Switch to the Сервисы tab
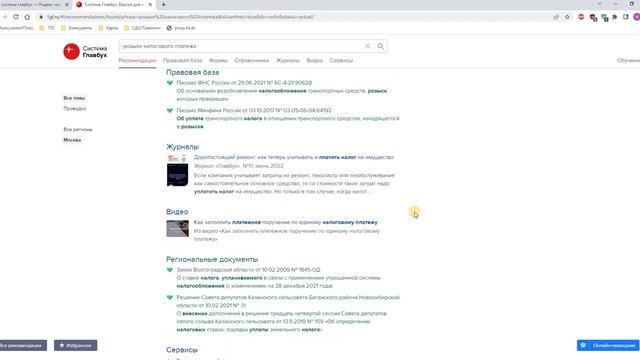Screen dimensions: 640x360 pos(341,60)
